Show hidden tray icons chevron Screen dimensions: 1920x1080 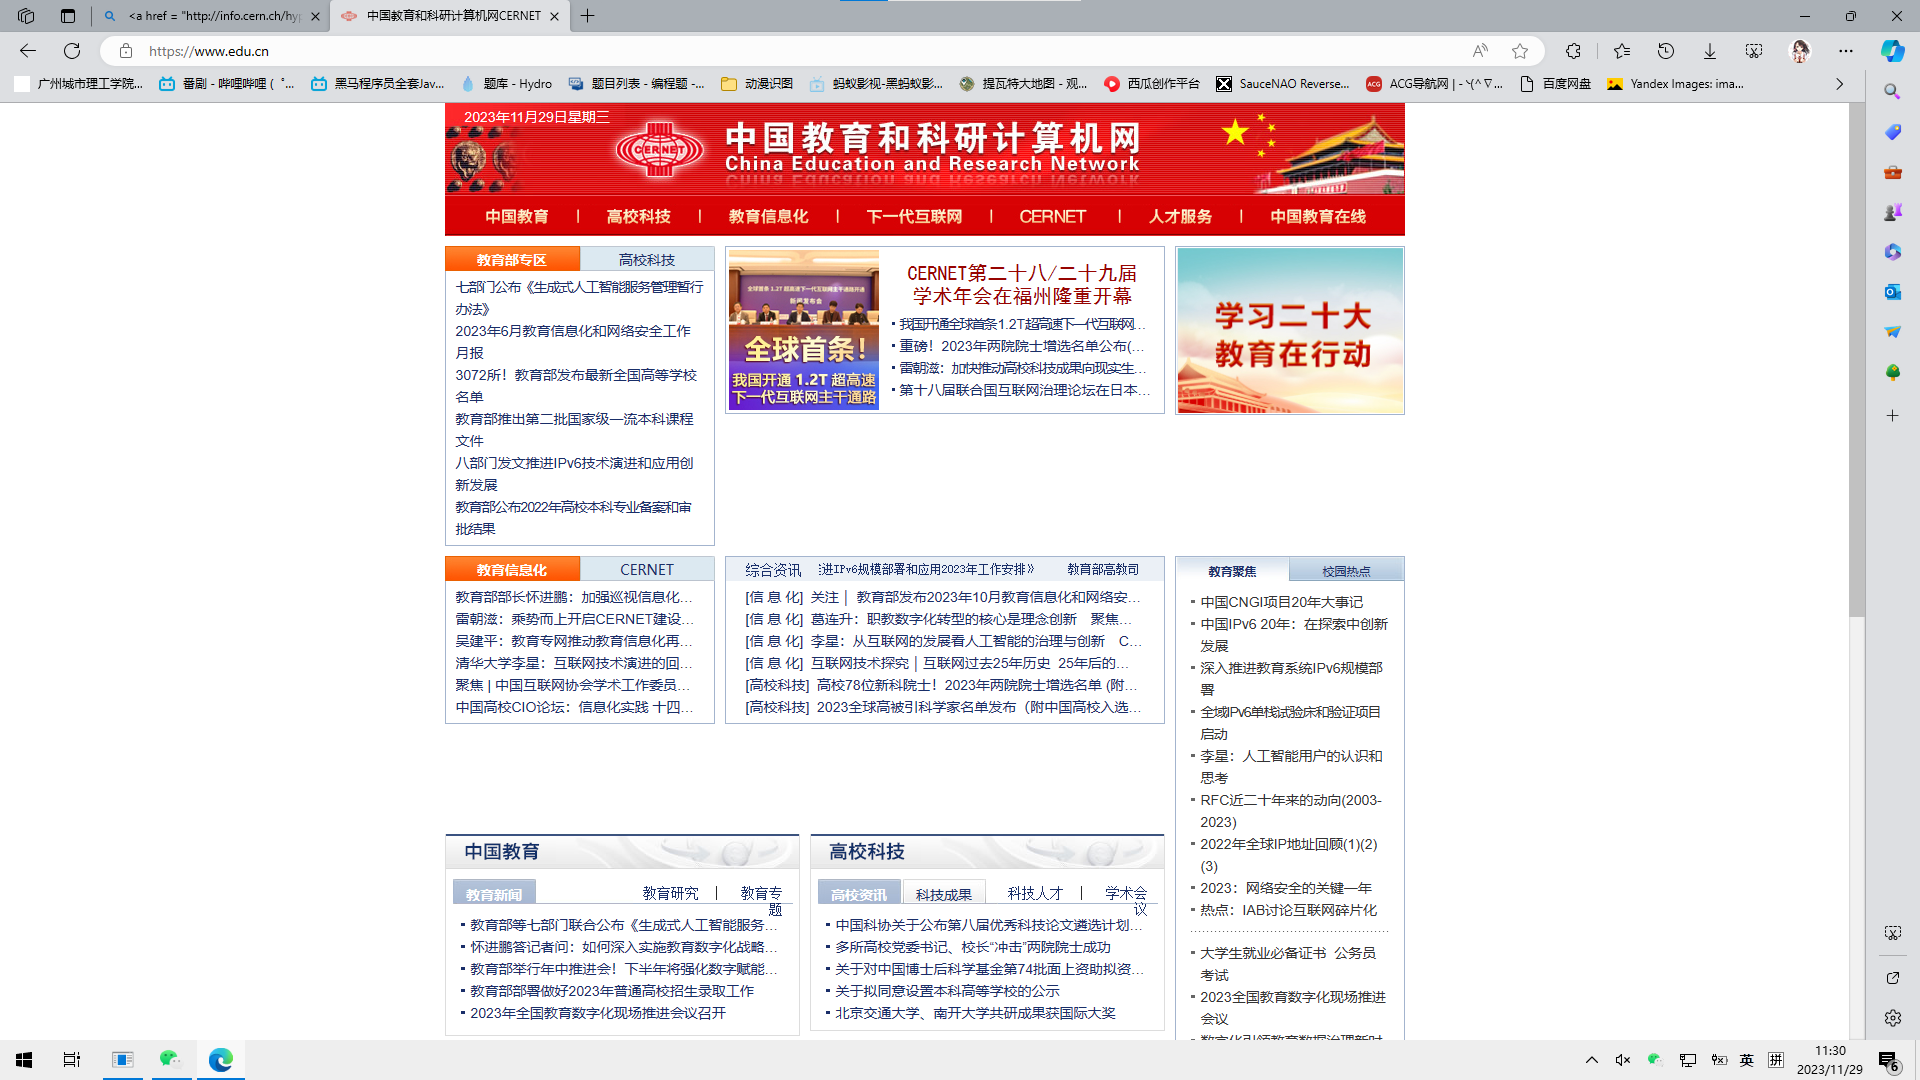pyautogui.click(x=1592, y=1060)
